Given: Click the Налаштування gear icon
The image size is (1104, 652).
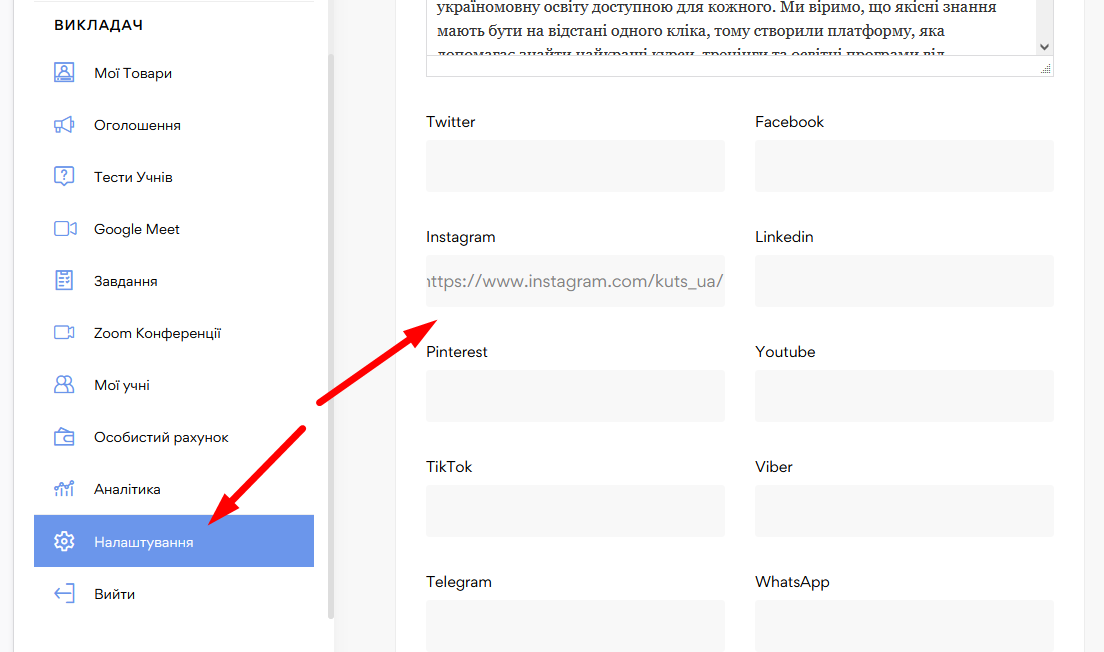Looking at the screenshot, I should 64,541.
